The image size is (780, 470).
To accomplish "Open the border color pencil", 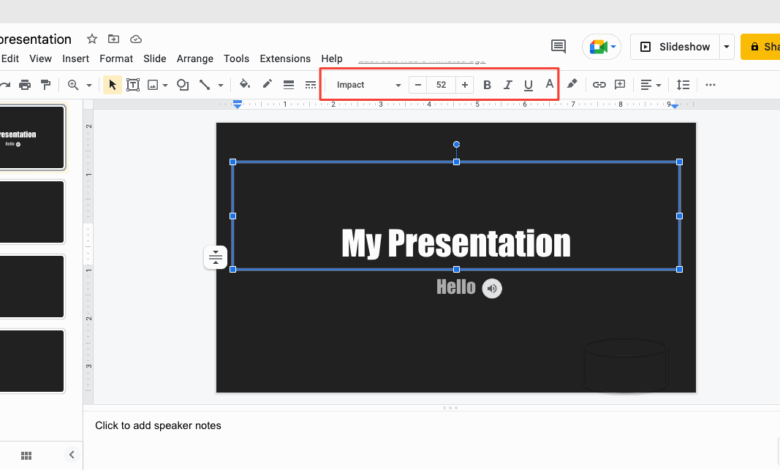I will pyautogui.click(x=267, y=84).
